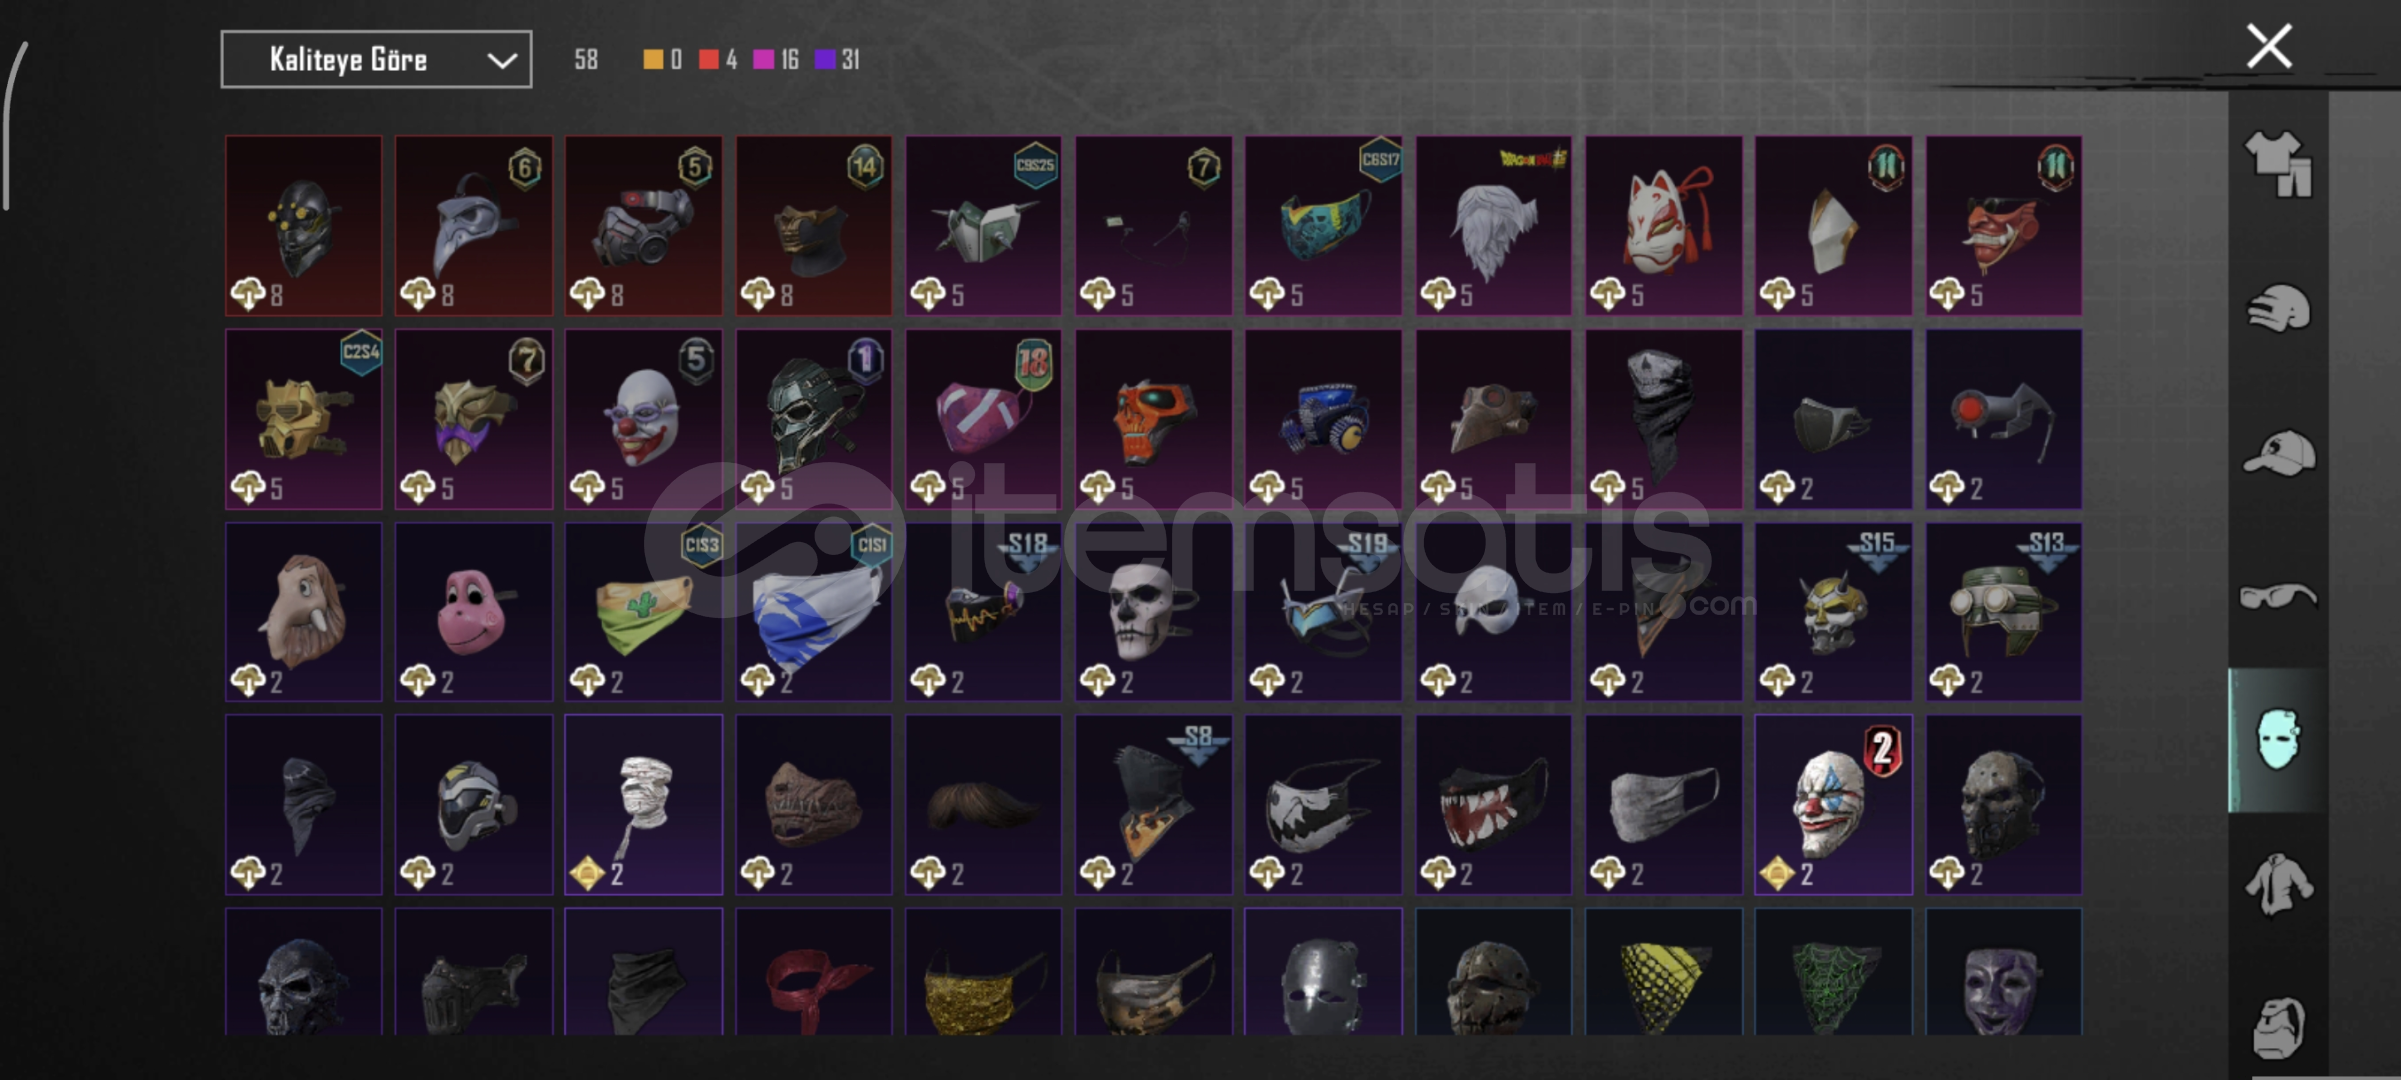The height and width of the screenshot is (1080, 2401).
Task: Choose the pink dinosaur mask item
Action: [474, 612]
